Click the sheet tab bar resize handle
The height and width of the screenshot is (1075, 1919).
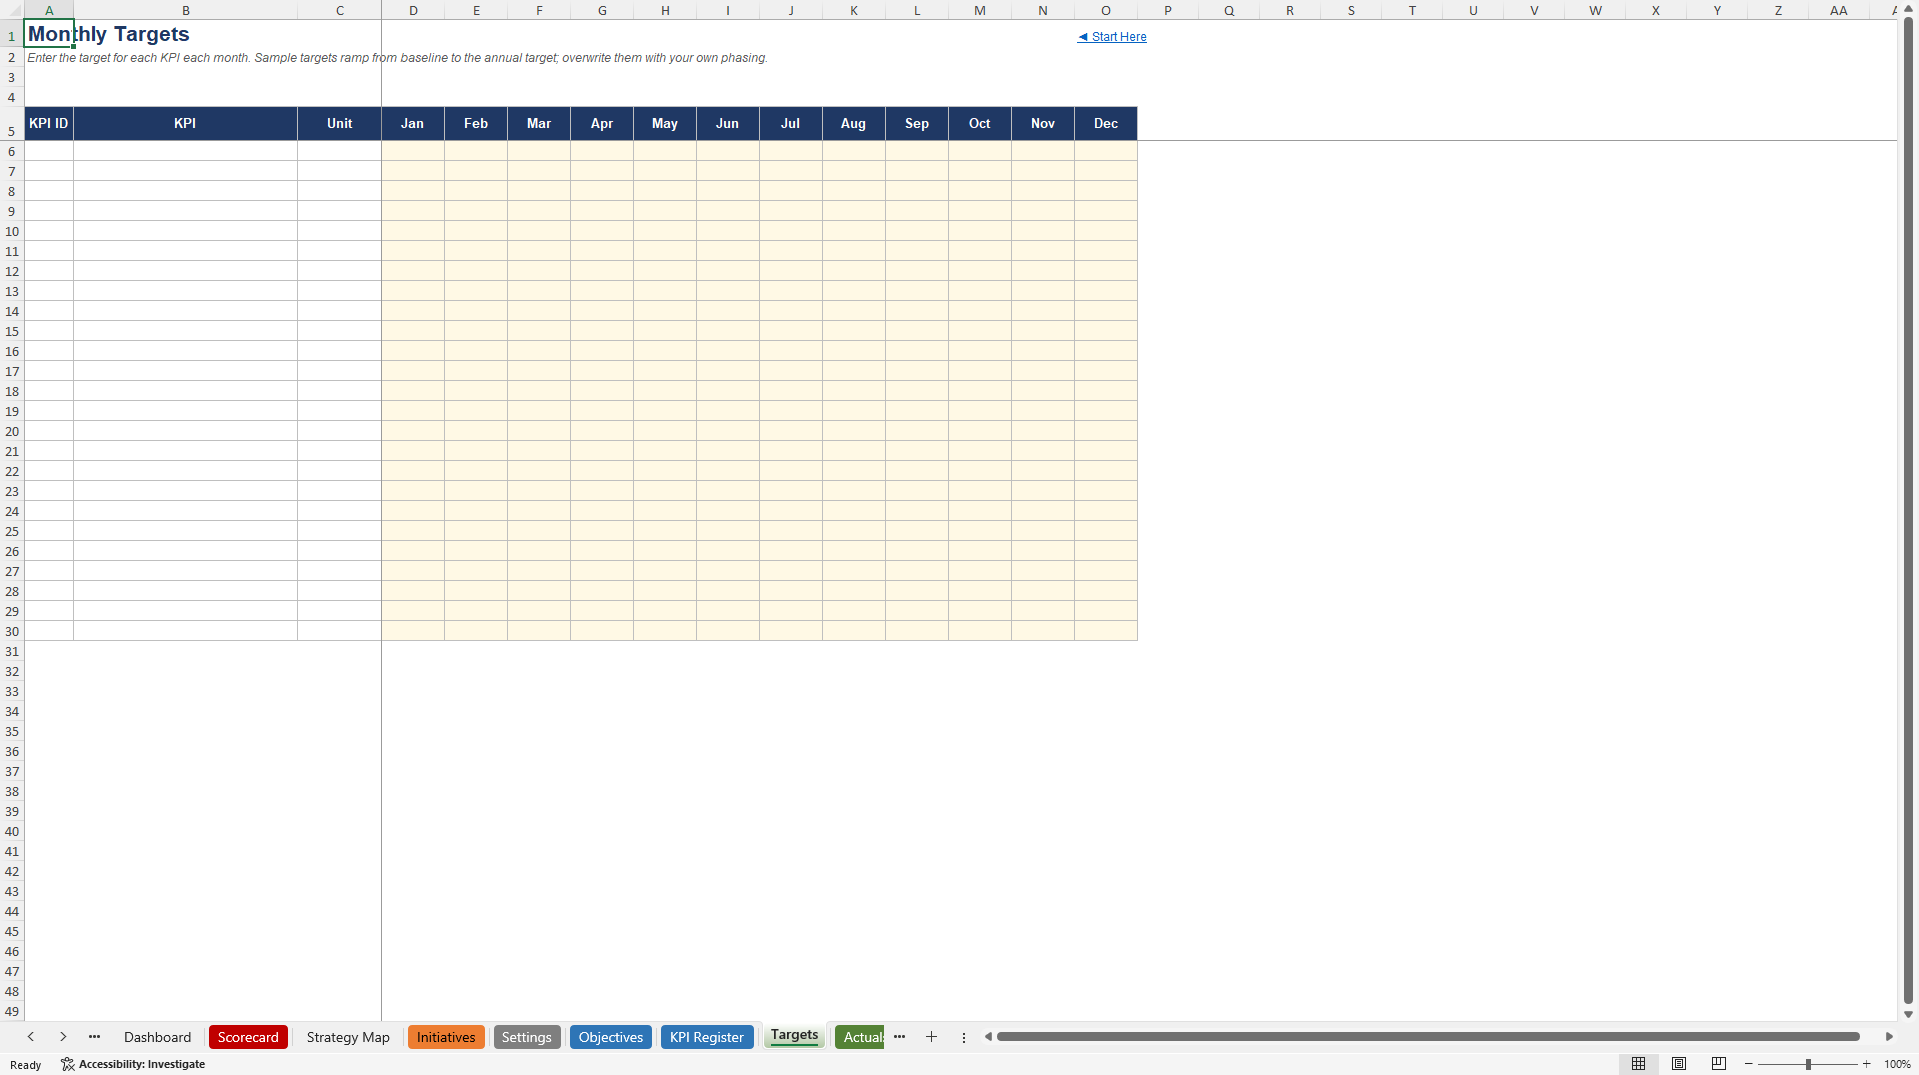pos(964,1038)
